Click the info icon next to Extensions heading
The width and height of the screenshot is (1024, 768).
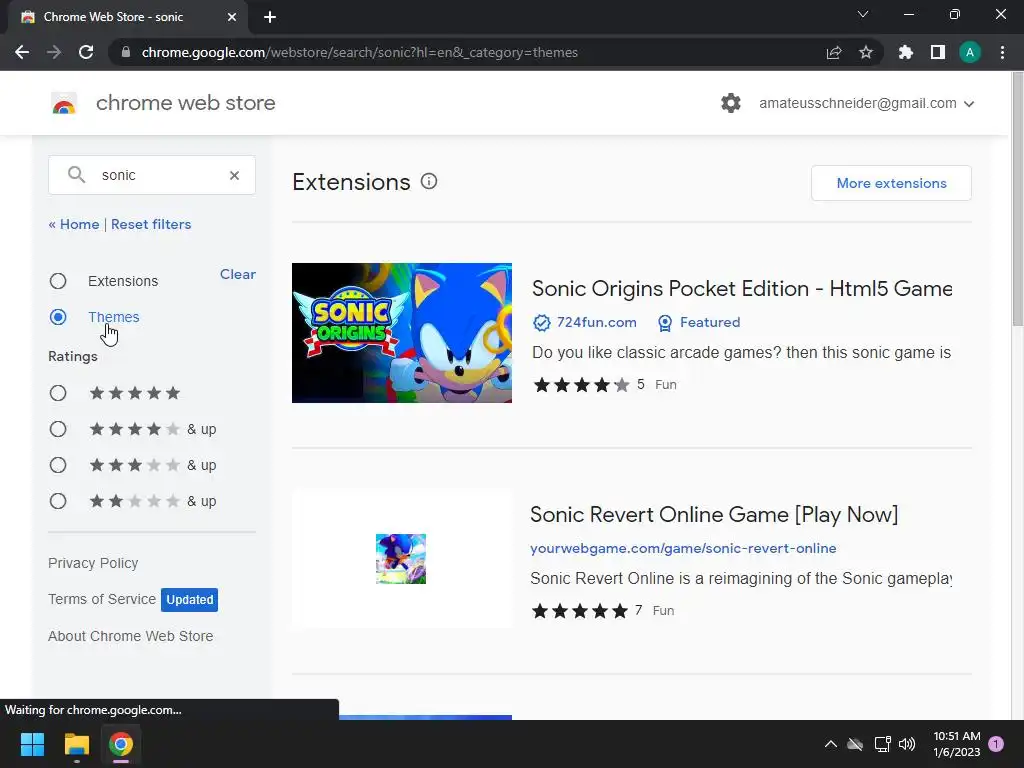point(429,182)
